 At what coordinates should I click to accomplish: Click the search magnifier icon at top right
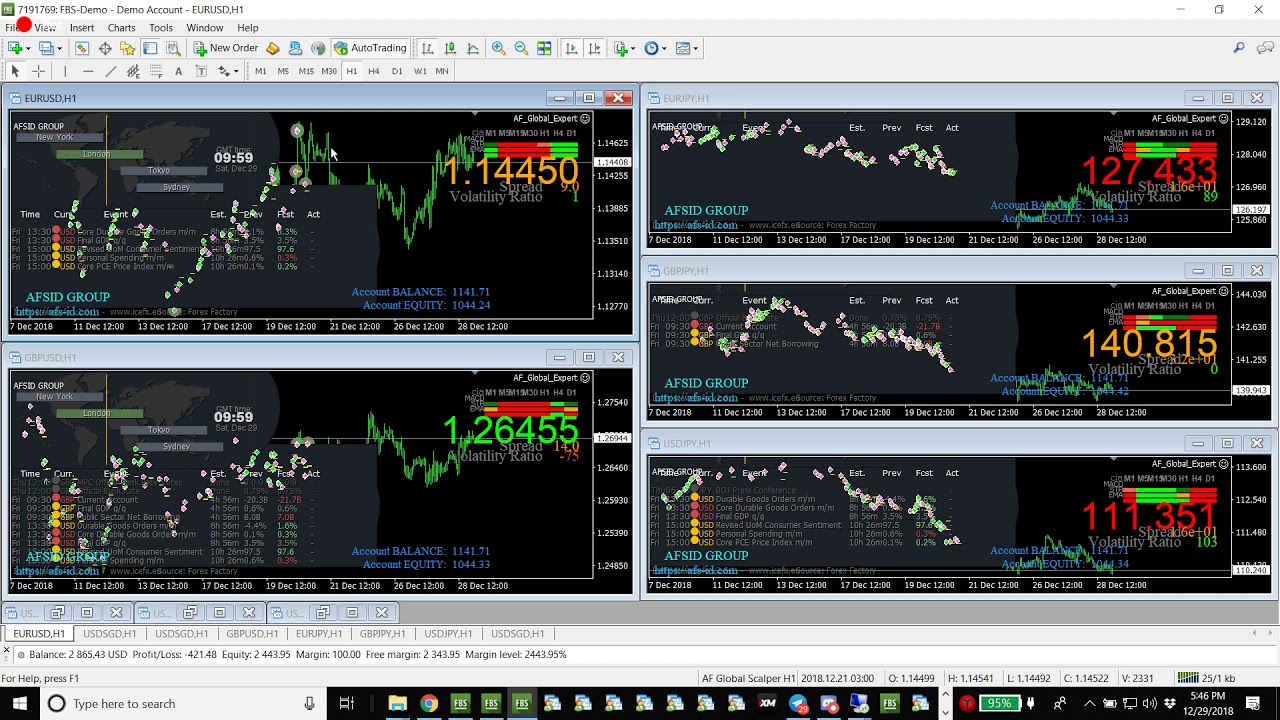click(x=1238, y=48)
